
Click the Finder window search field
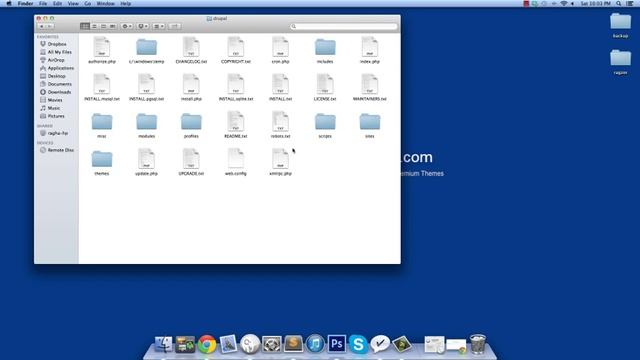344,26
